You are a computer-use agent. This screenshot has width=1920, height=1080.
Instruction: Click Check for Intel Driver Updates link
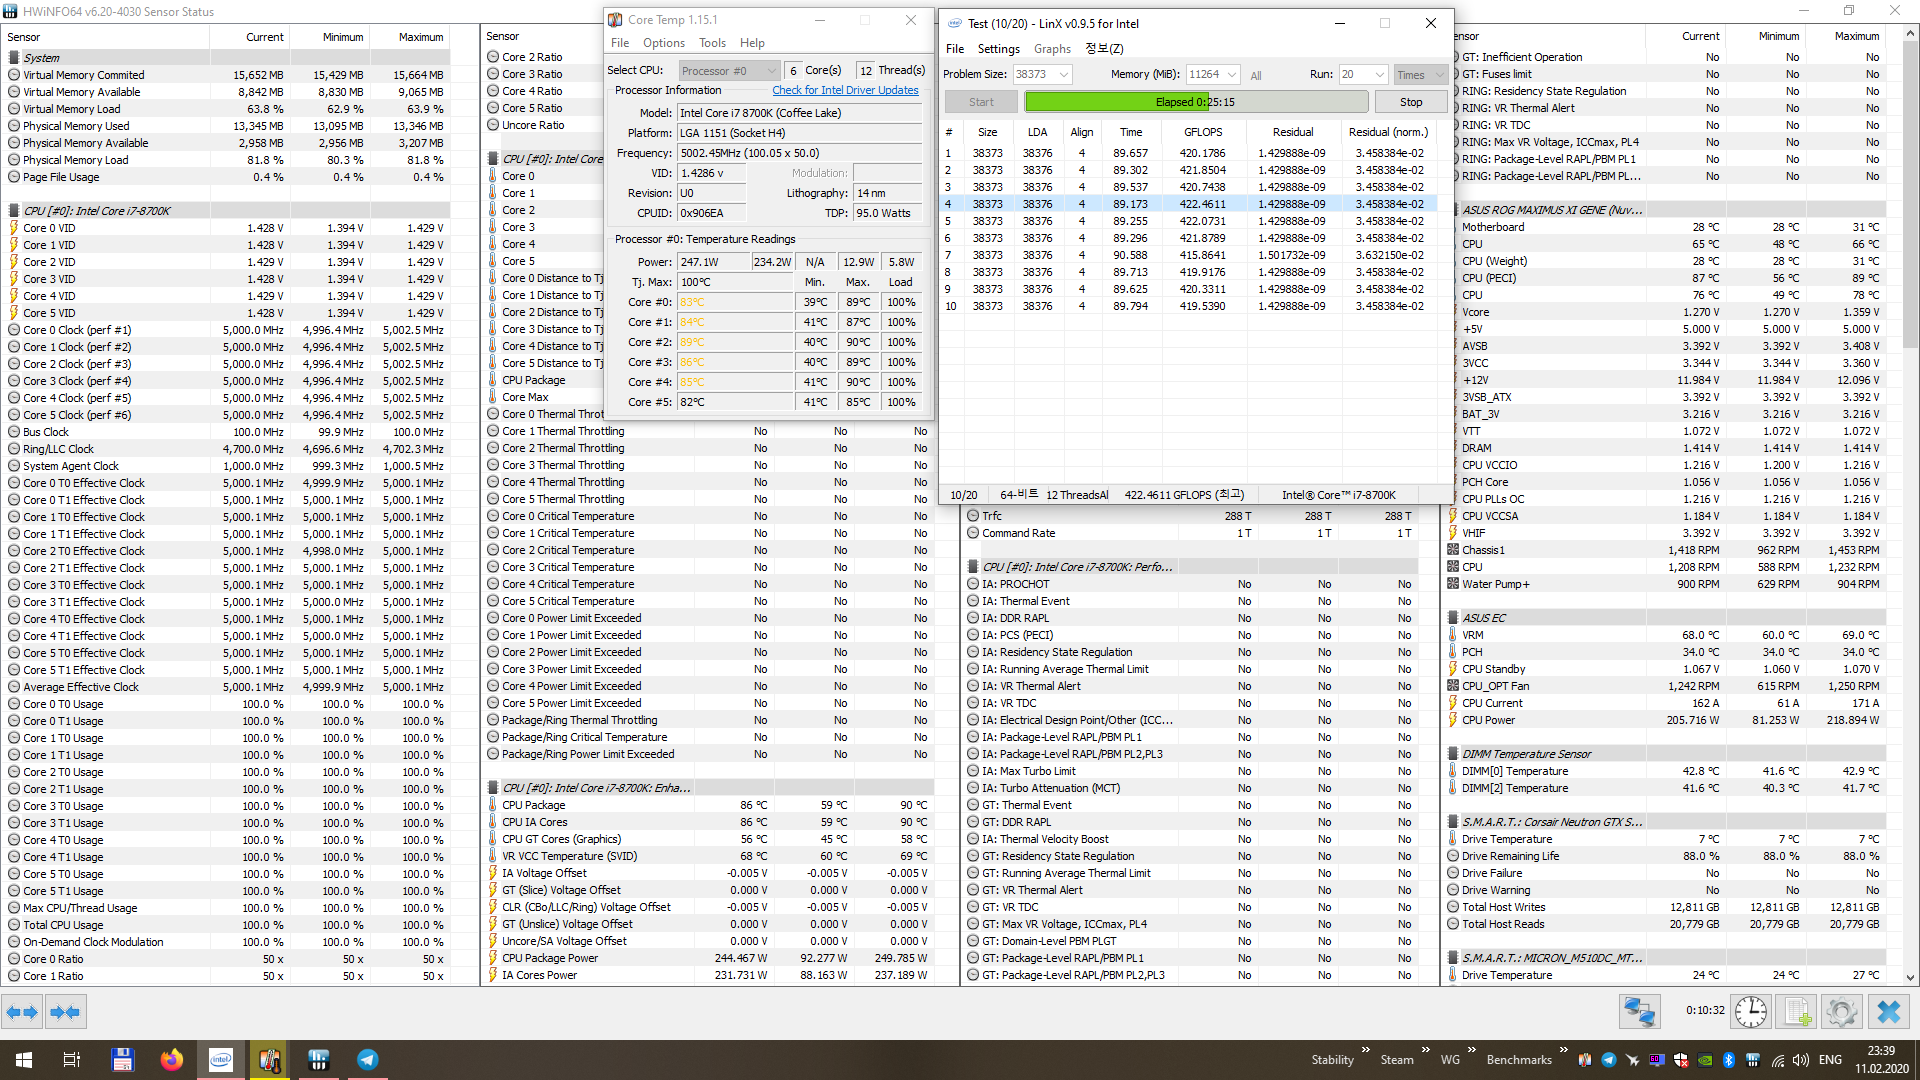845,90
